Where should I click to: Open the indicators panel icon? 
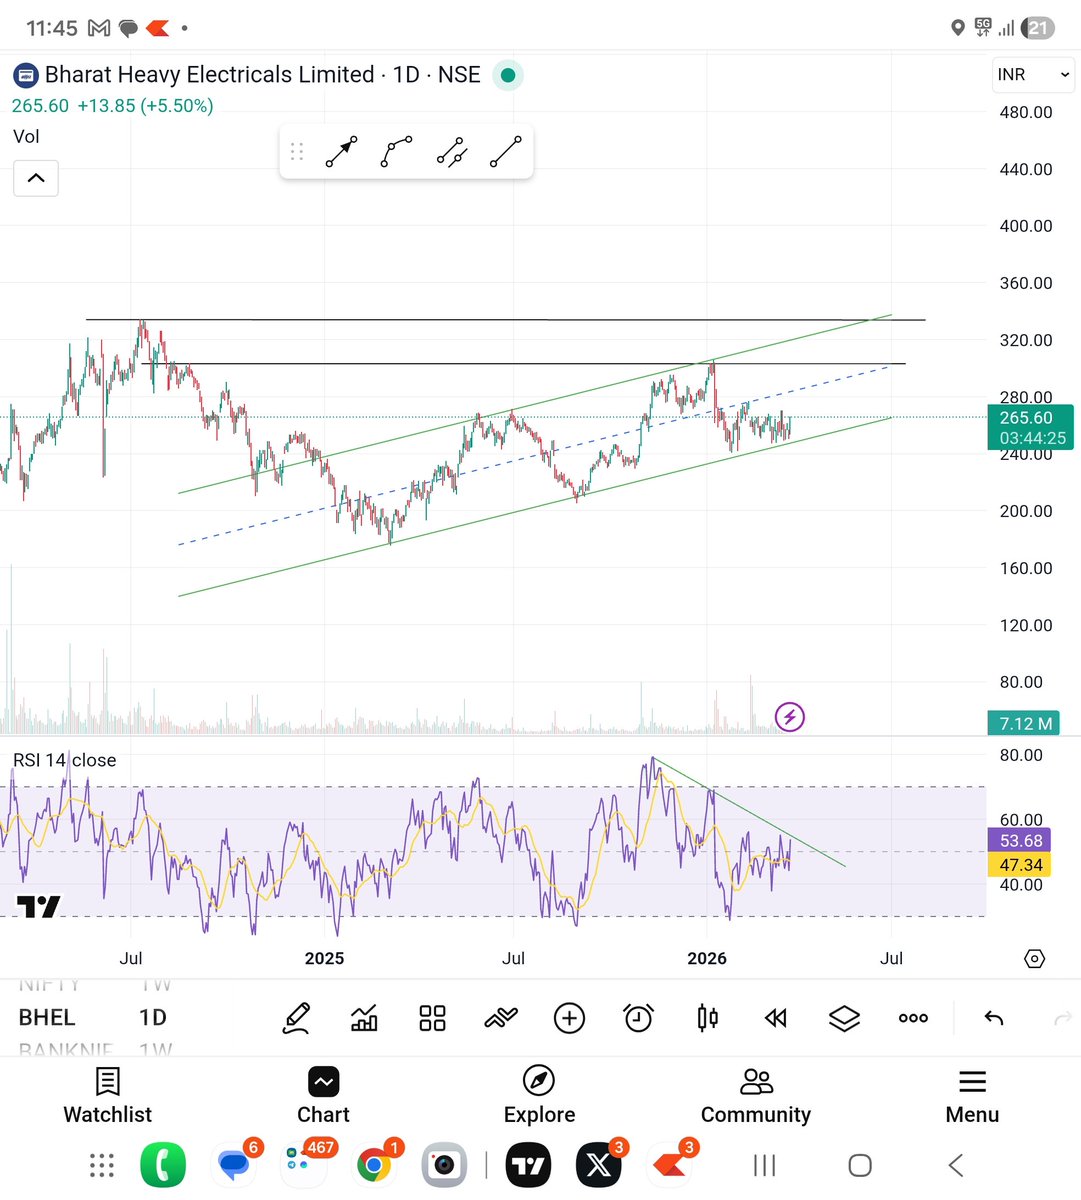tap(364, 1018)
